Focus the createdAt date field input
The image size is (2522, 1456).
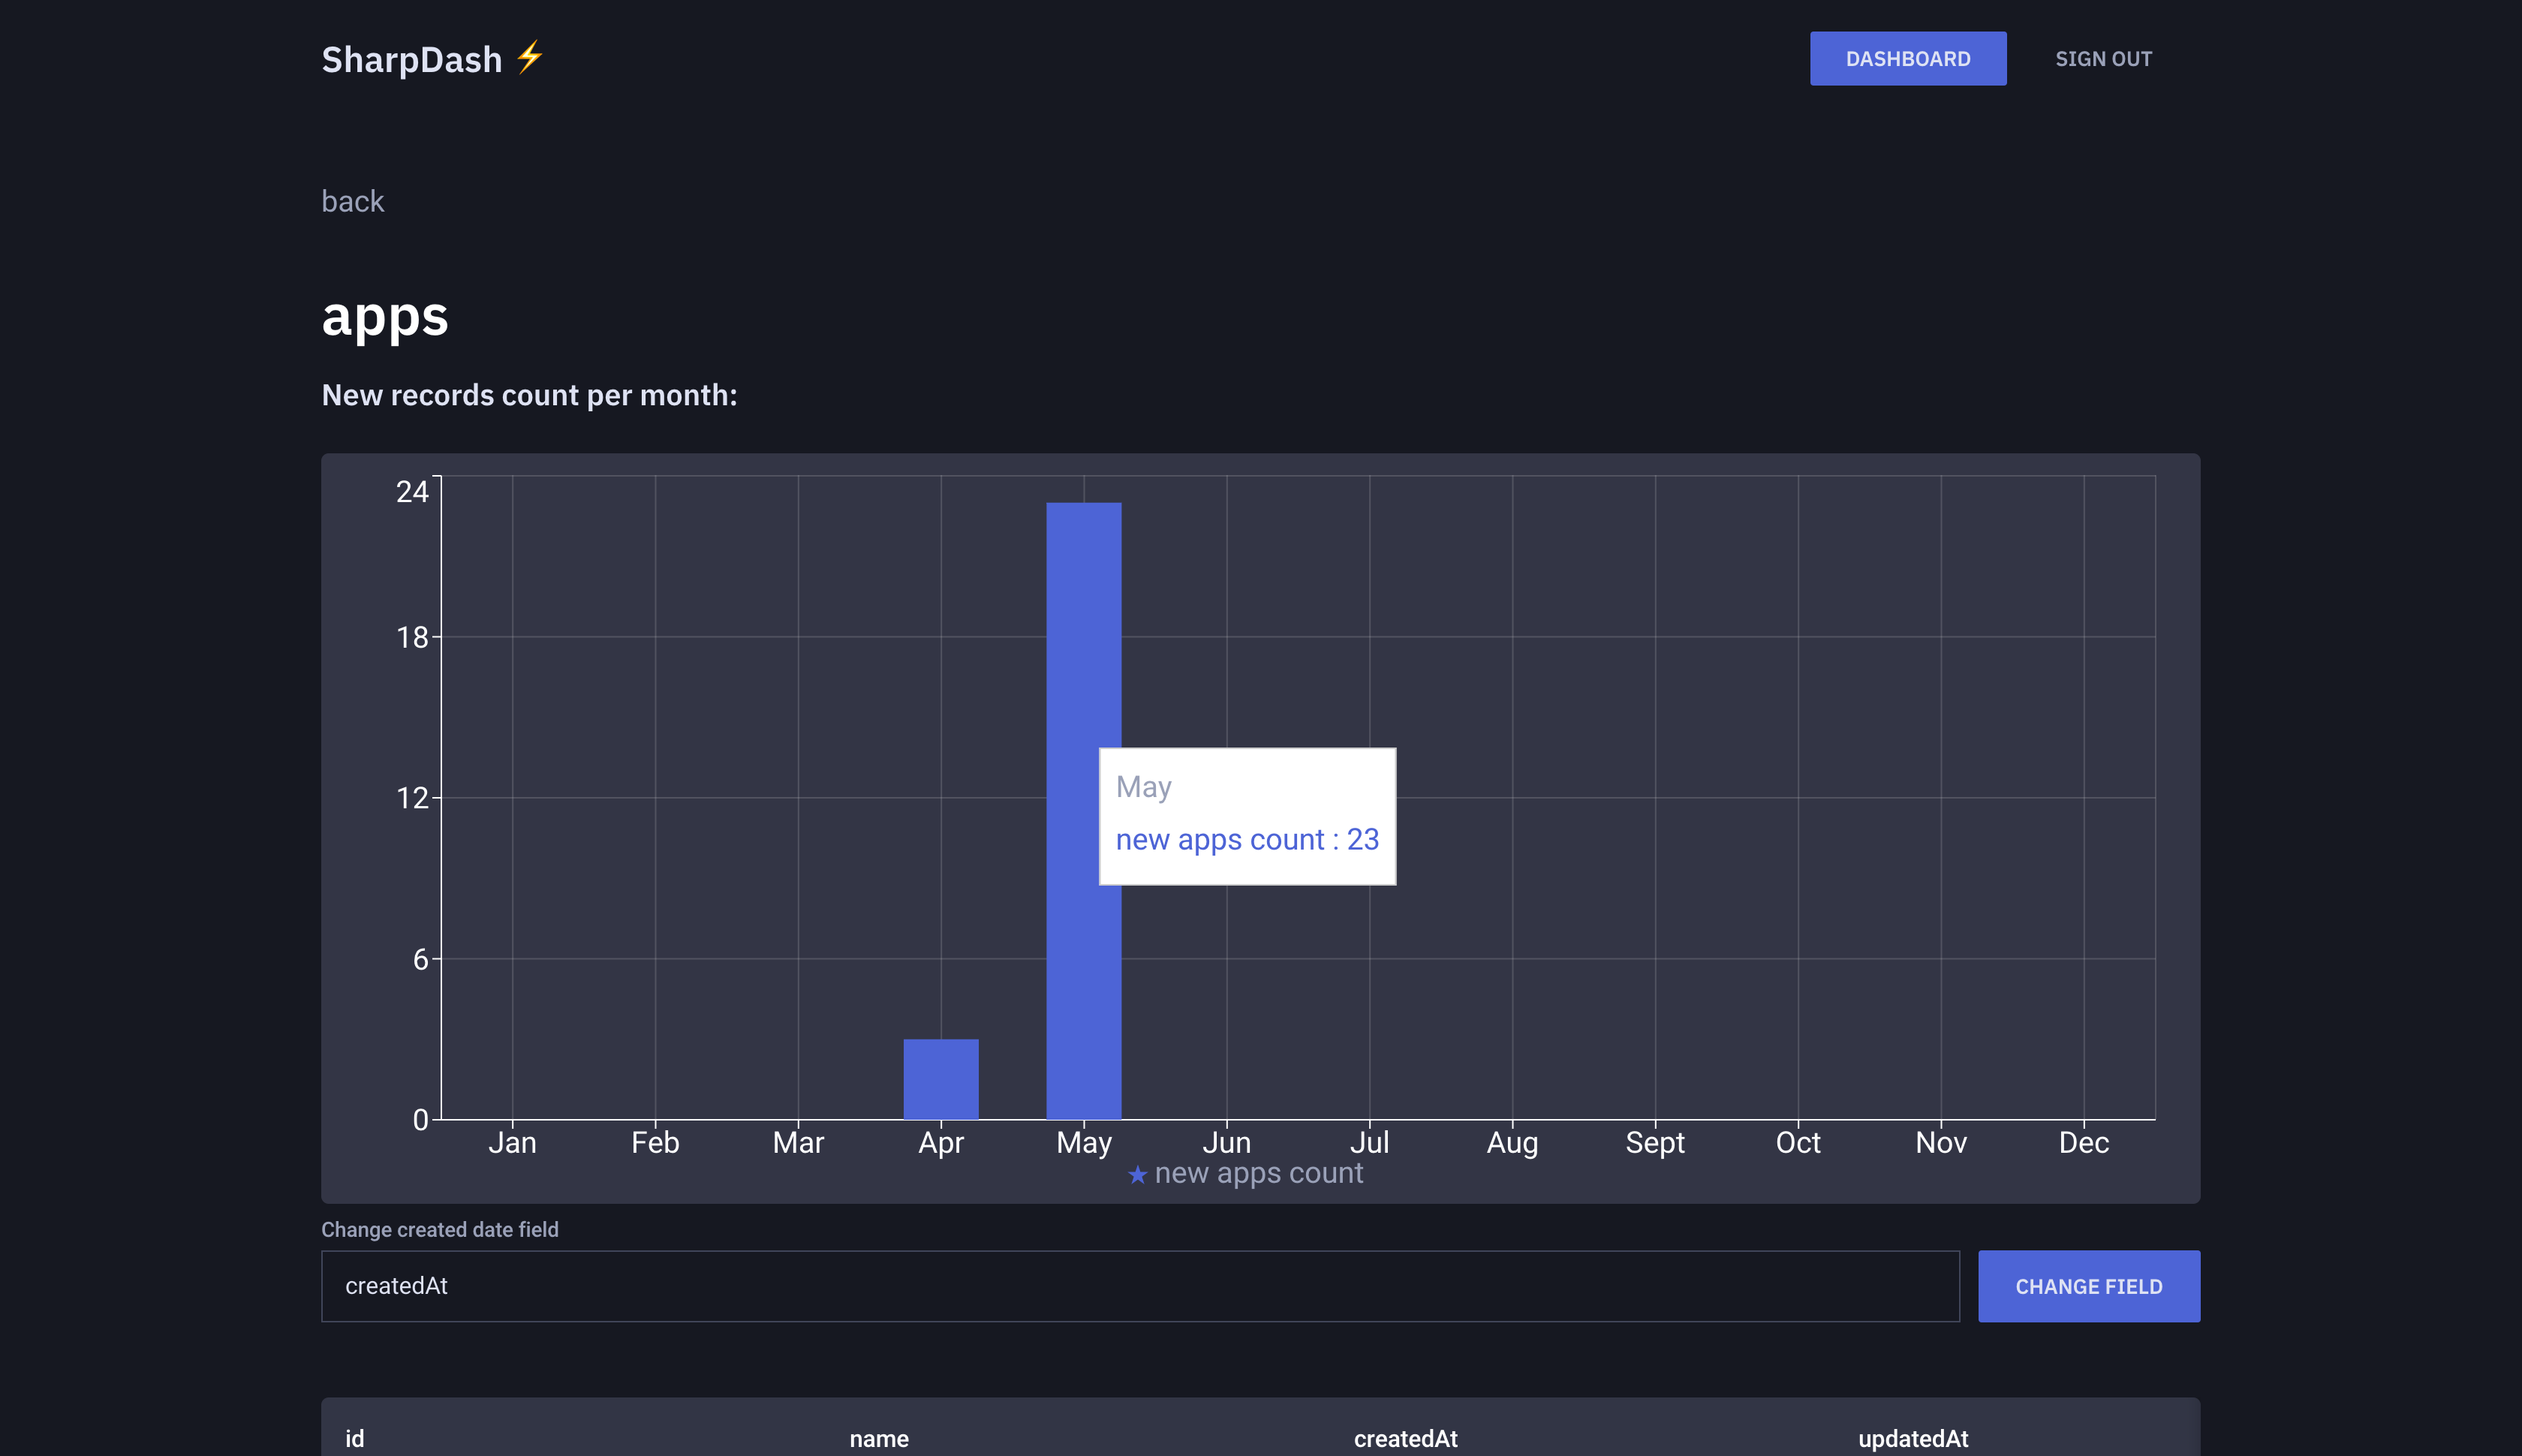(x=1139, y=1286)
